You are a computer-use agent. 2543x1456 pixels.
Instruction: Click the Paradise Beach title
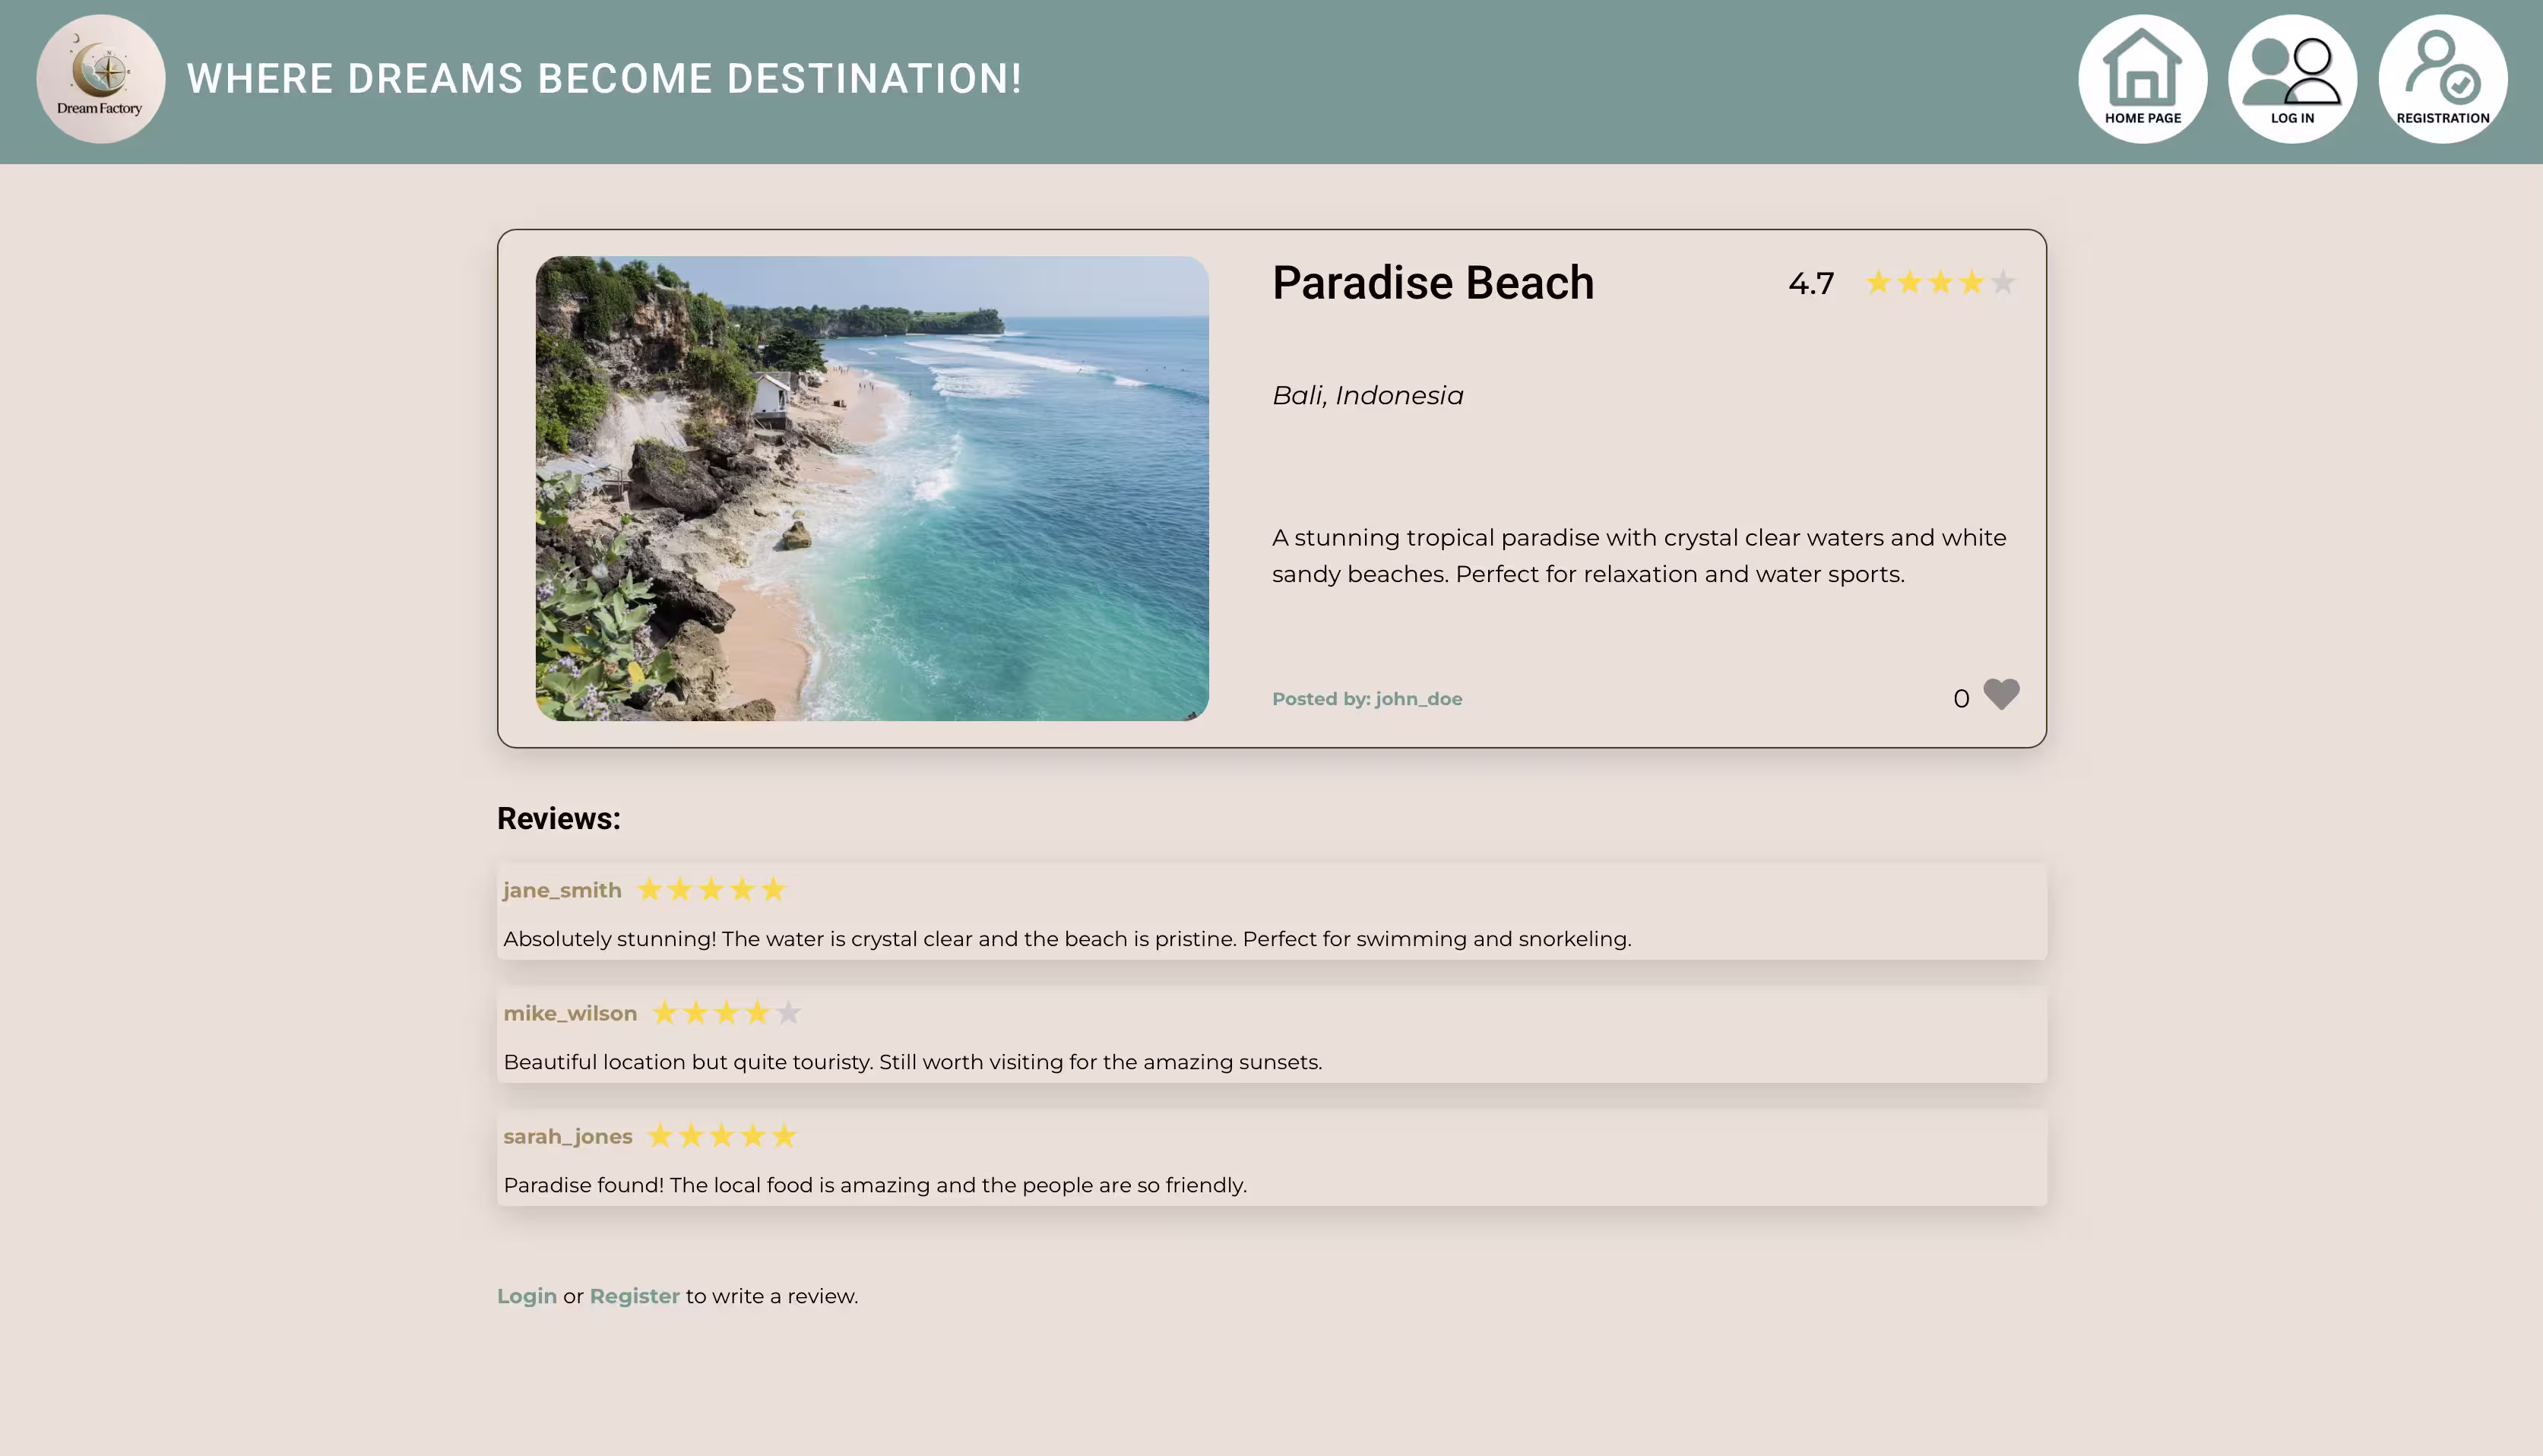click(x=1433, y=283)
